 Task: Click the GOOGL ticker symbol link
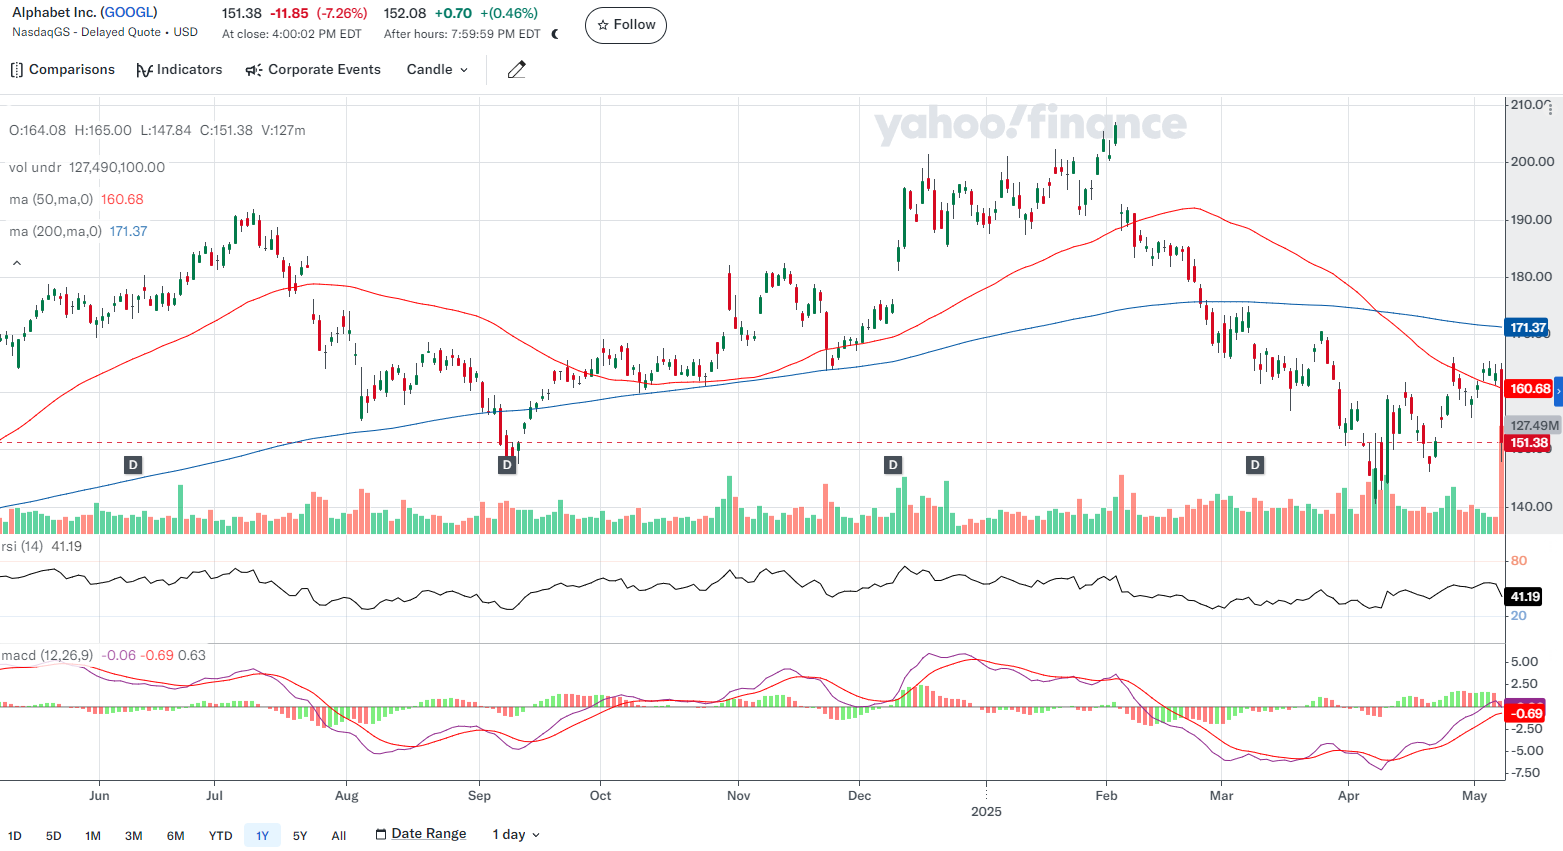click(x=129, y=13)
